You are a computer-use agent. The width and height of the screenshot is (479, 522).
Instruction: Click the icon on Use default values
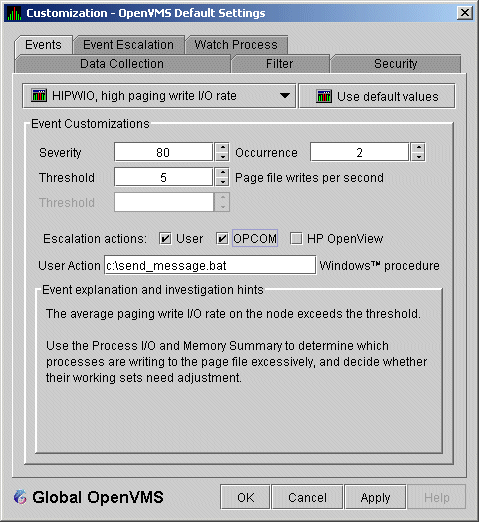[x=324, y=96]
